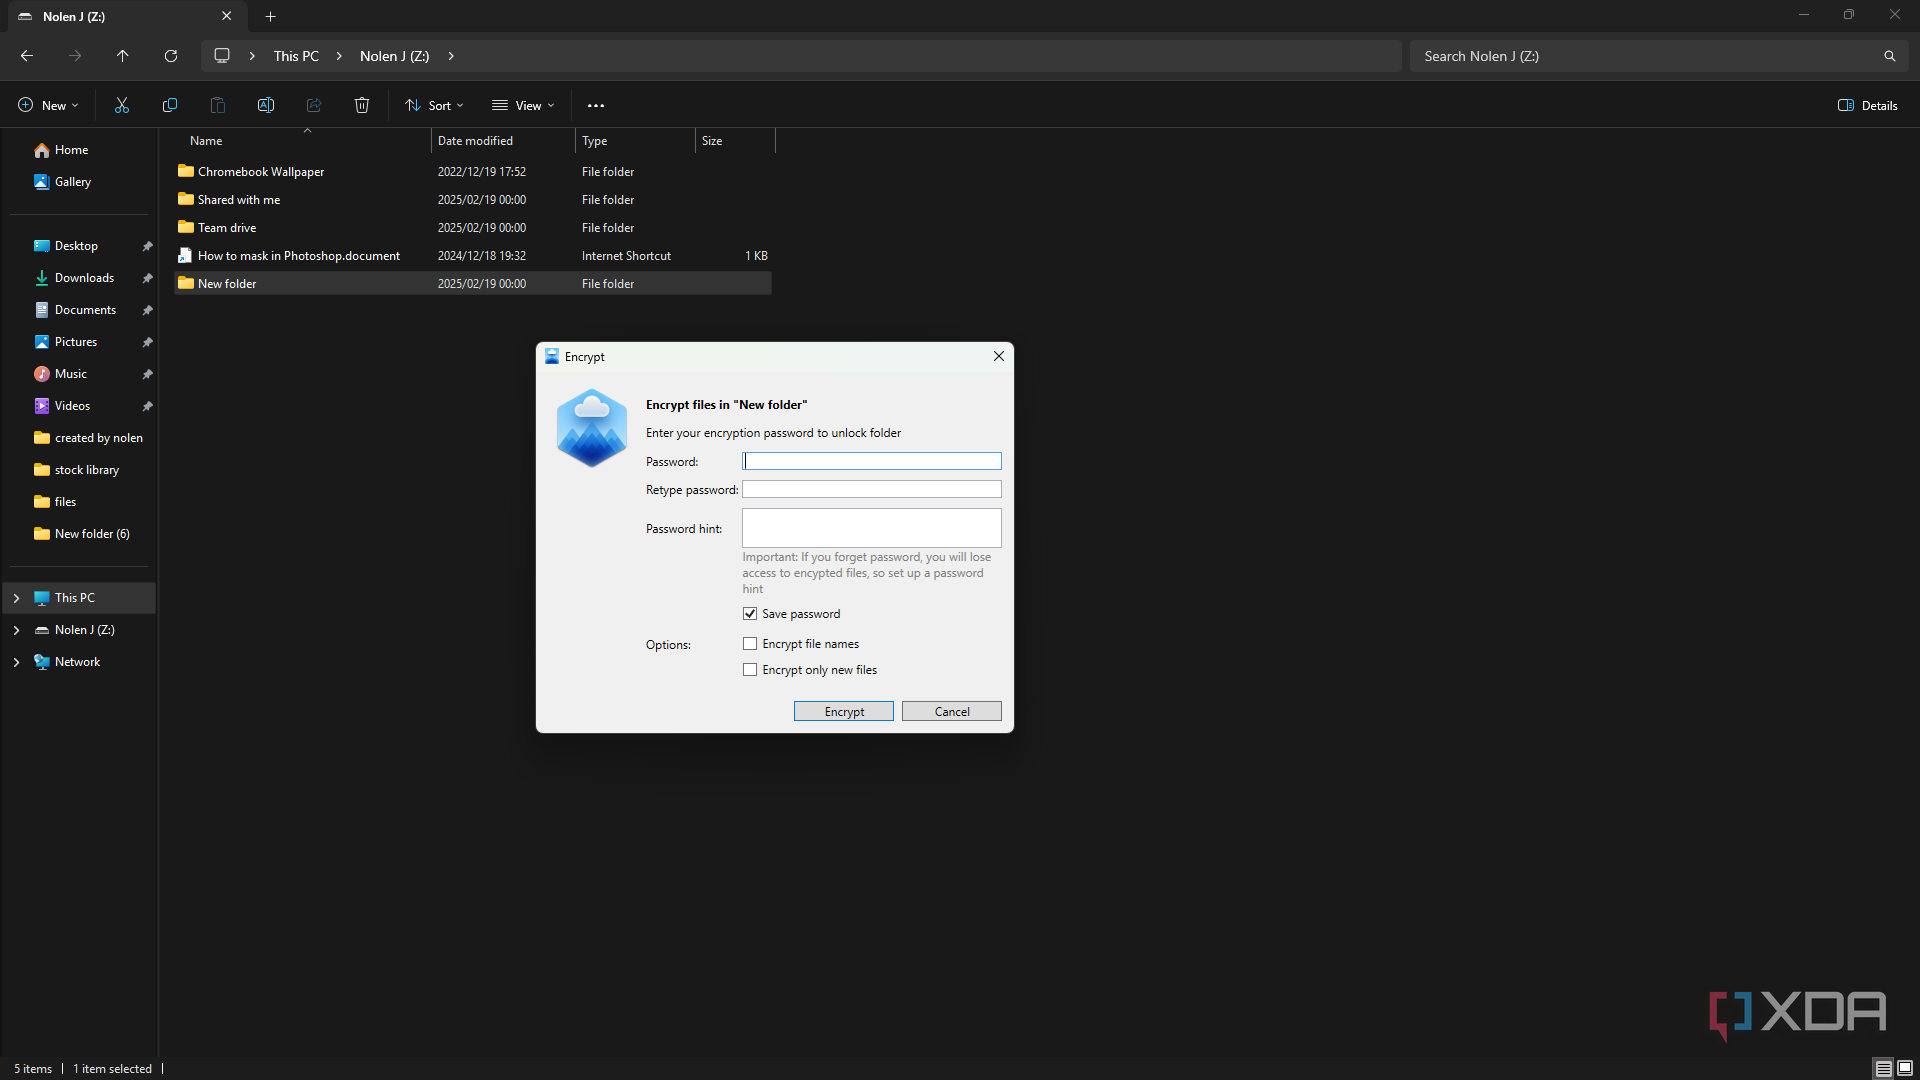Open a new tab with plus icon
The width and height of the screenshot is (1920, 1080).
coord(270,16)
